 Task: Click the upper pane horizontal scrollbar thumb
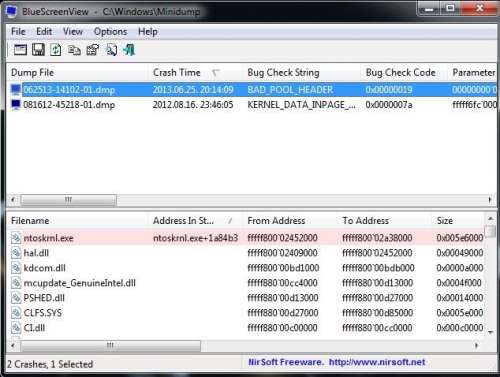pos(69,200)
